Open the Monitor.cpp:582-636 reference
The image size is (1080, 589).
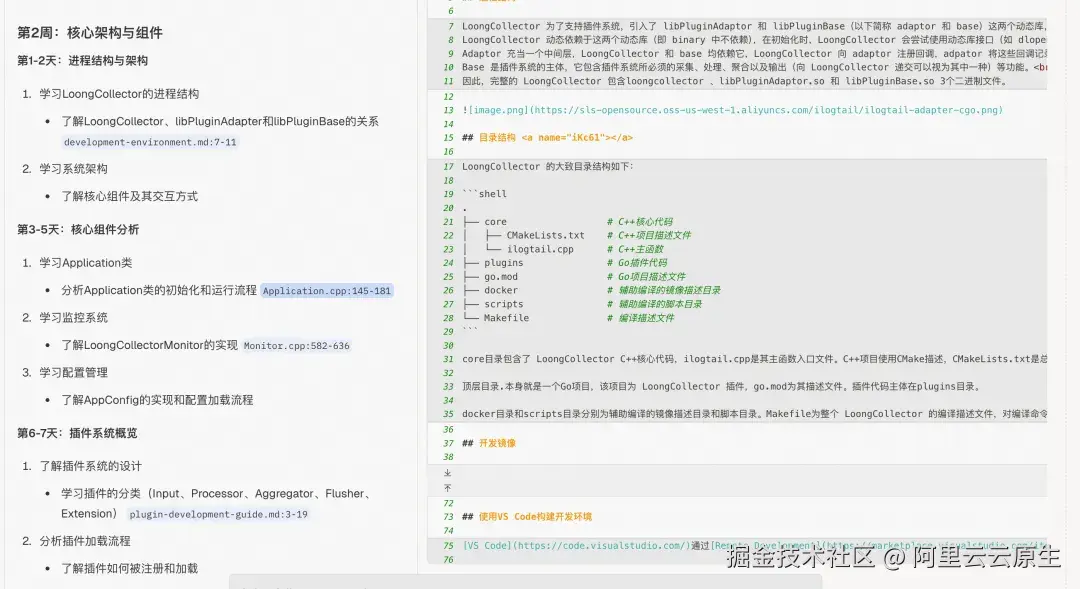[x=296, y=346]
